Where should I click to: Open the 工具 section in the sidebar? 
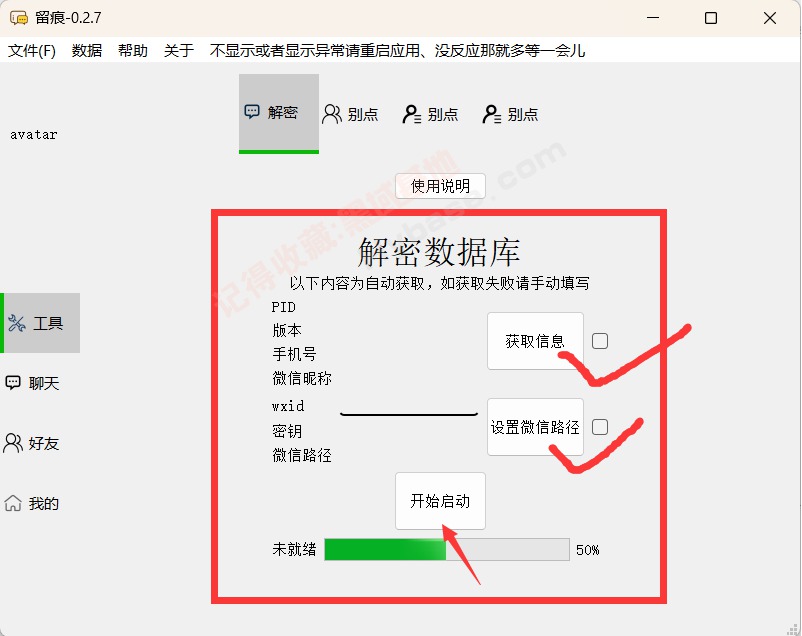pos(41,323)
